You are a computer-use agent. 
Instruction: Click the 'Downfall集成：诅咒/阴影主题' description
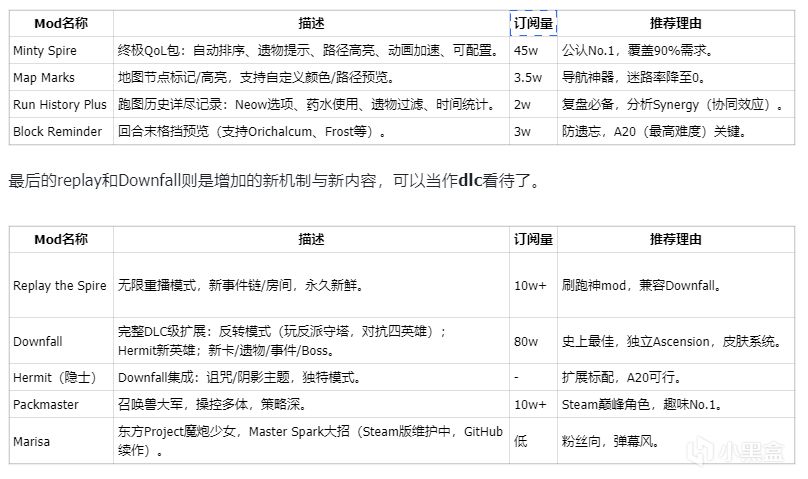pos(311,378)
